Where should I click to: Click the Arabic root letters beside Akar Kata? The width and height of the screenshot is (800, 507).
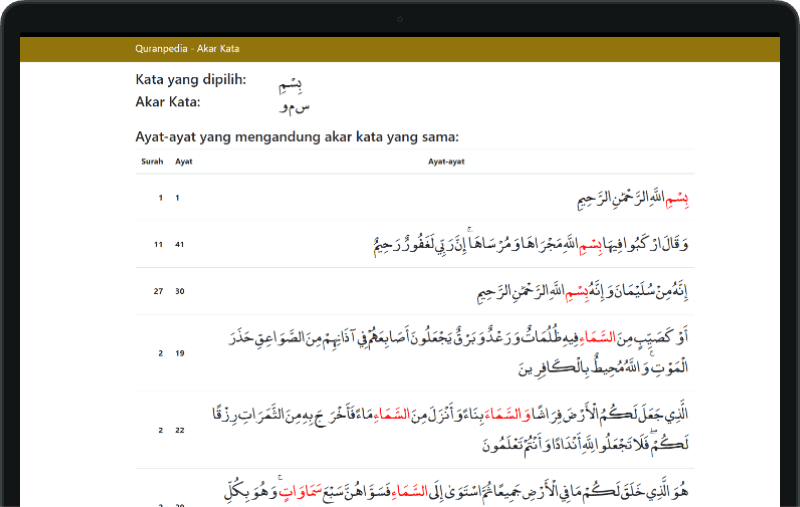pyautogui.click(x=294, y=107)
